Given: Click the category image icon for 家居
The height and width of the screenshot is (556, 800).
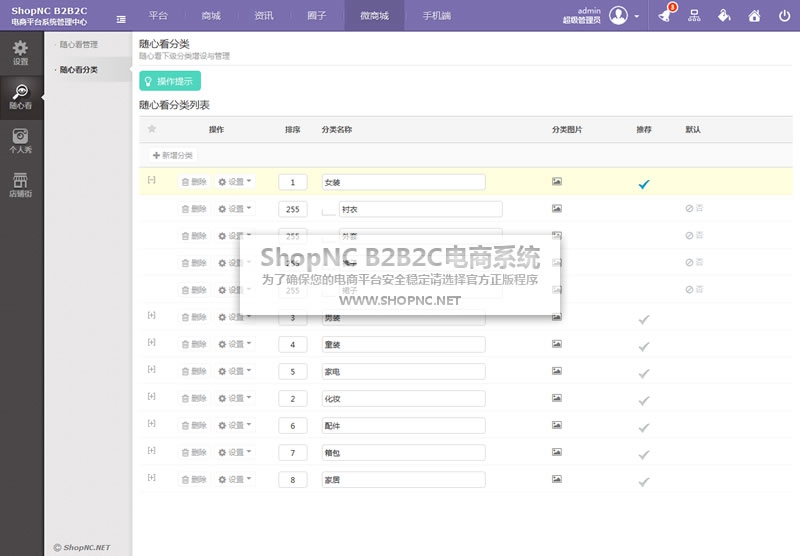Looking at the screenshot, I should point(557,479).
